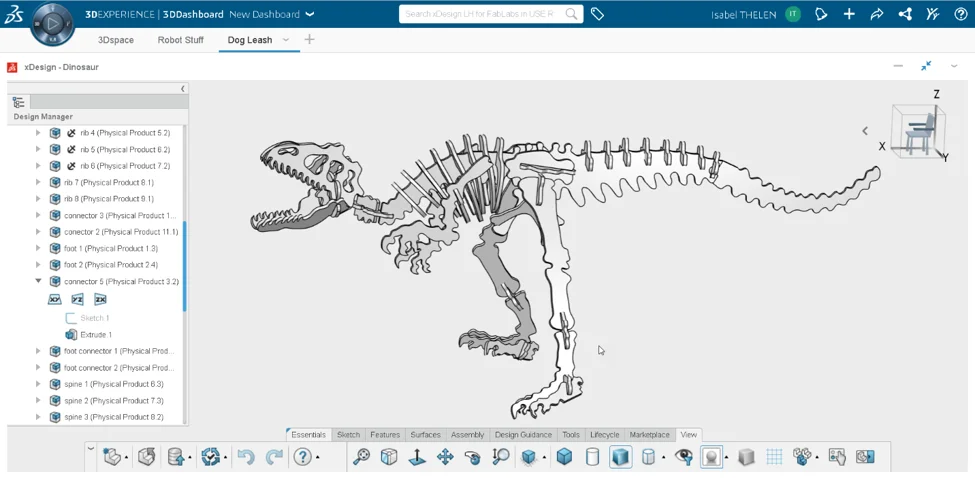Click the Undo arrow in the toolbar
The image size is (975, 478).
coord(246,457)
